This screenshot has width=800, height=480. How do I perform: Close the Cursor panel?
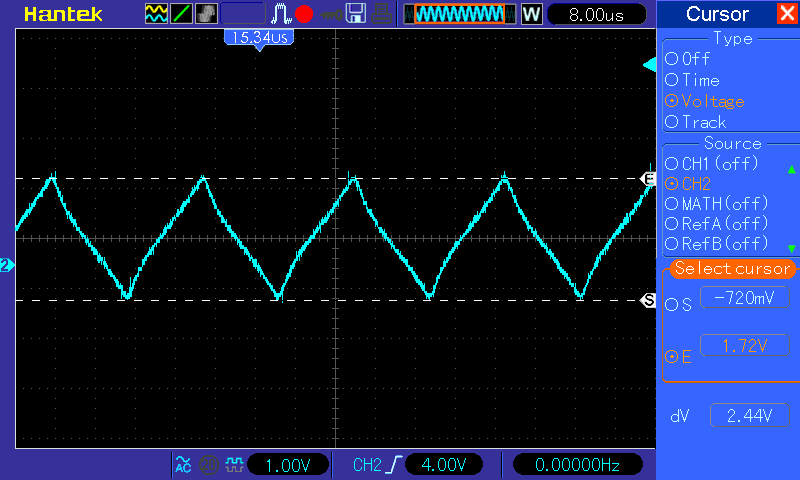pyautogui.click(x=786, y=14)
